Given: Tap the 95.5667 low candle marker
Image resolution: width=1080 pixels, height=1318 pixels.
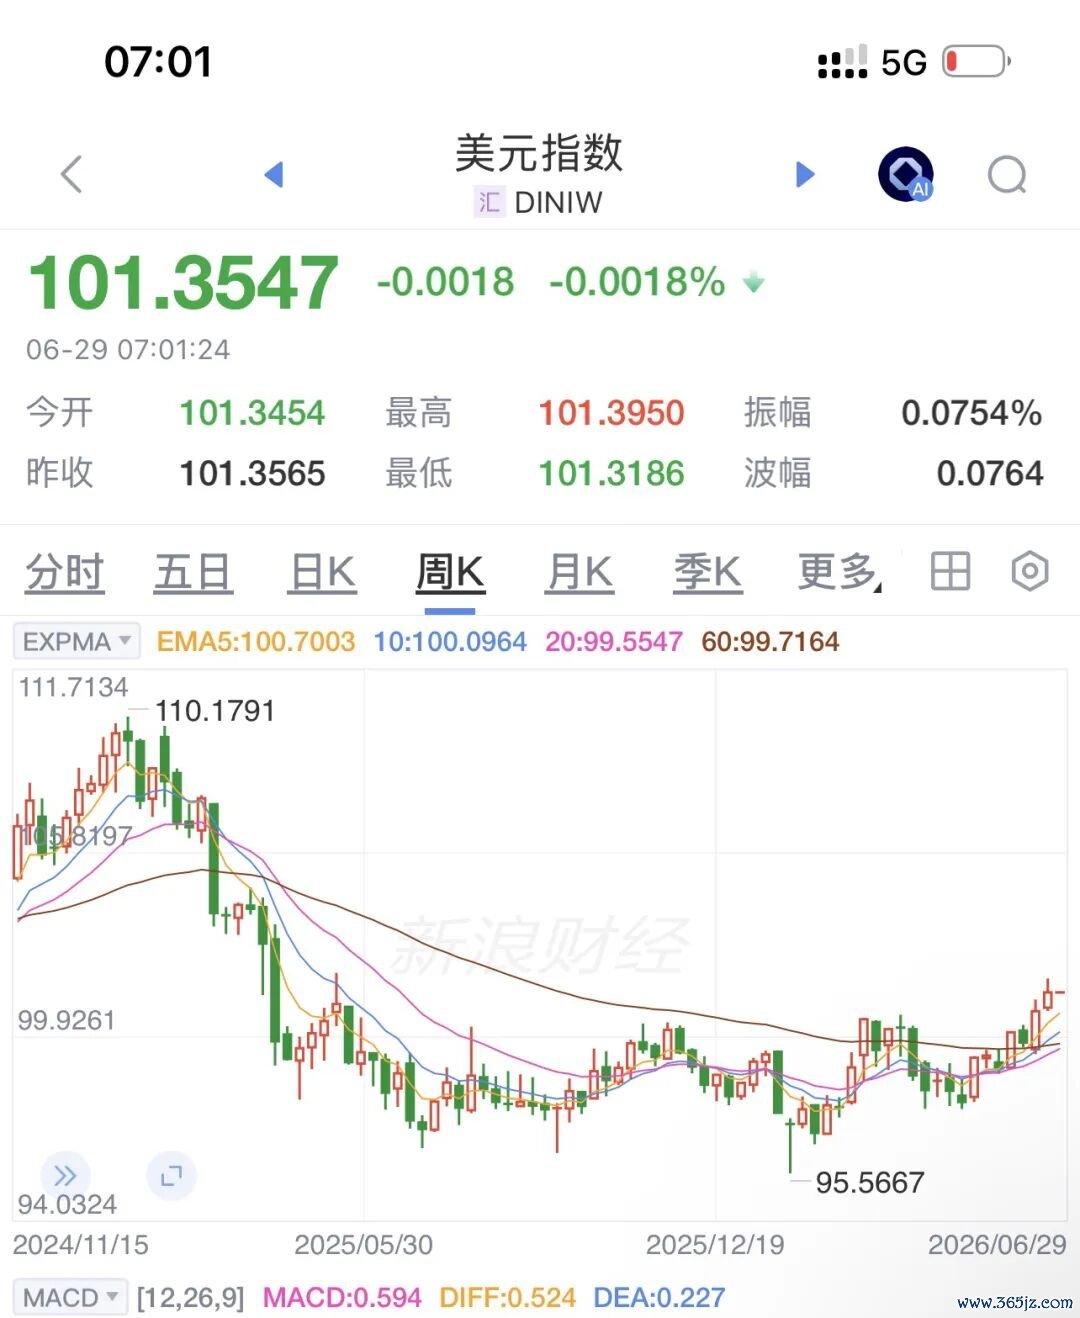Looking at the screenshot, I should [869, 1182].
